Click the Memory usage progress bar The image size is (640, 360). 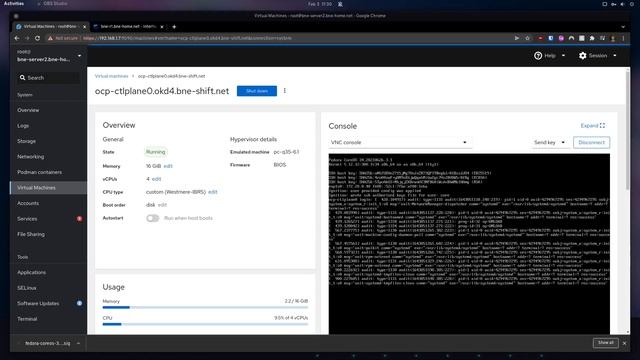tap(205, 307)
